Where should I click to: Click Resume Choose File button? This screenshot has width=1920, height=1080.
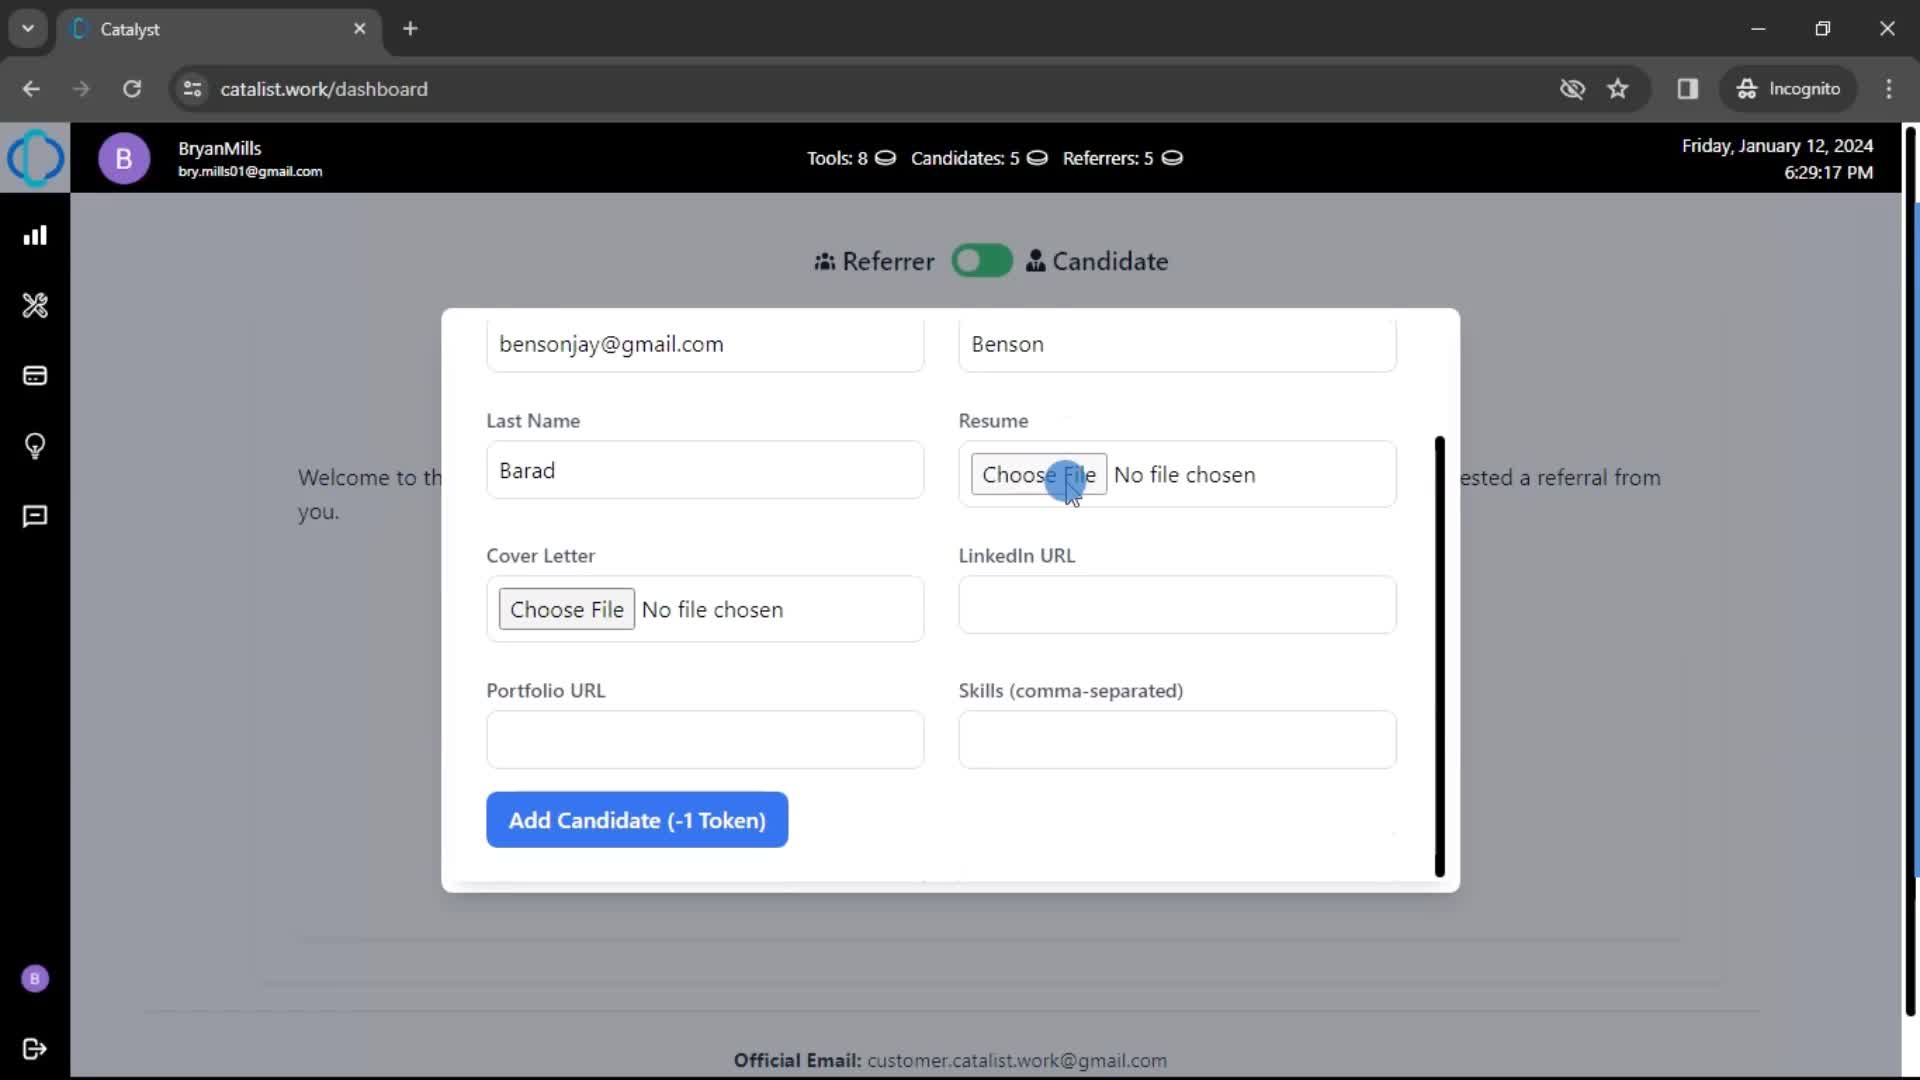pos(1039,475)
